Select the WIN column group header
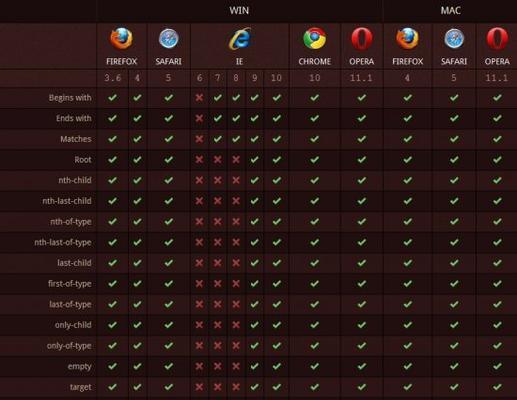Screen dimensions: 517x400 tap(239, 11)
